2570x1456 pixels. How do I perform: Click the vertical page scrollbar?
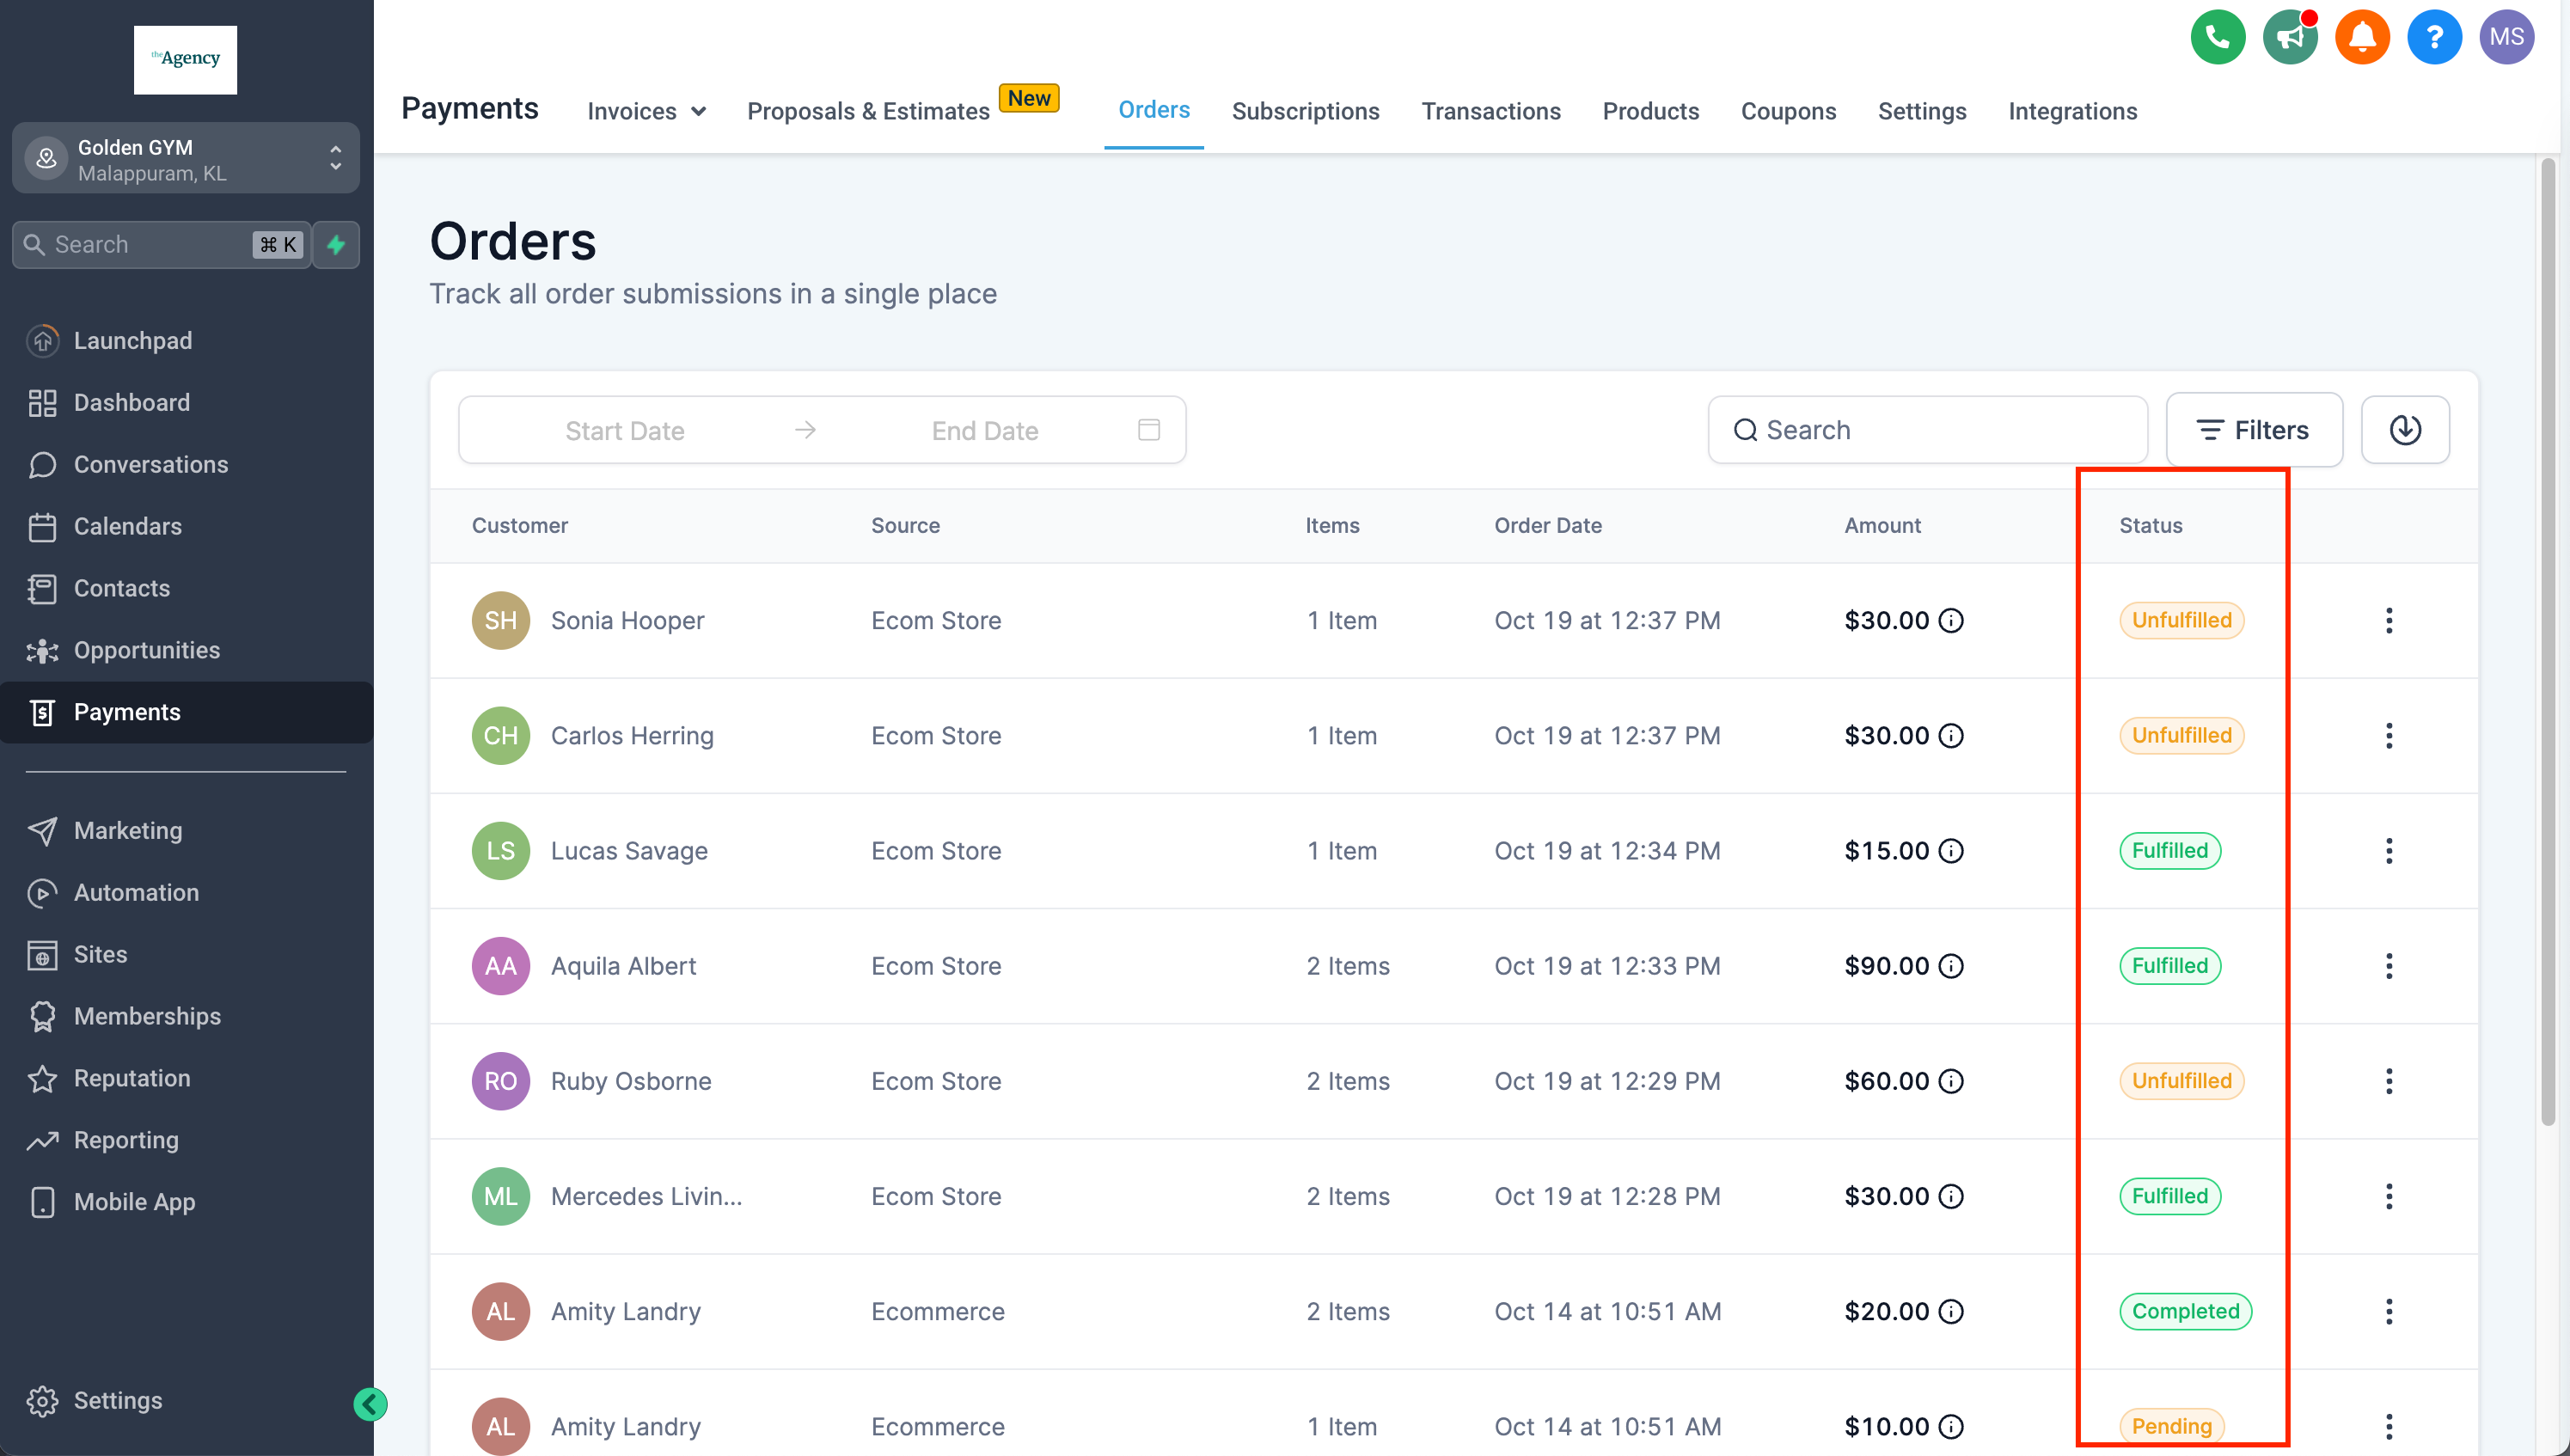[x=2547, y=640]
